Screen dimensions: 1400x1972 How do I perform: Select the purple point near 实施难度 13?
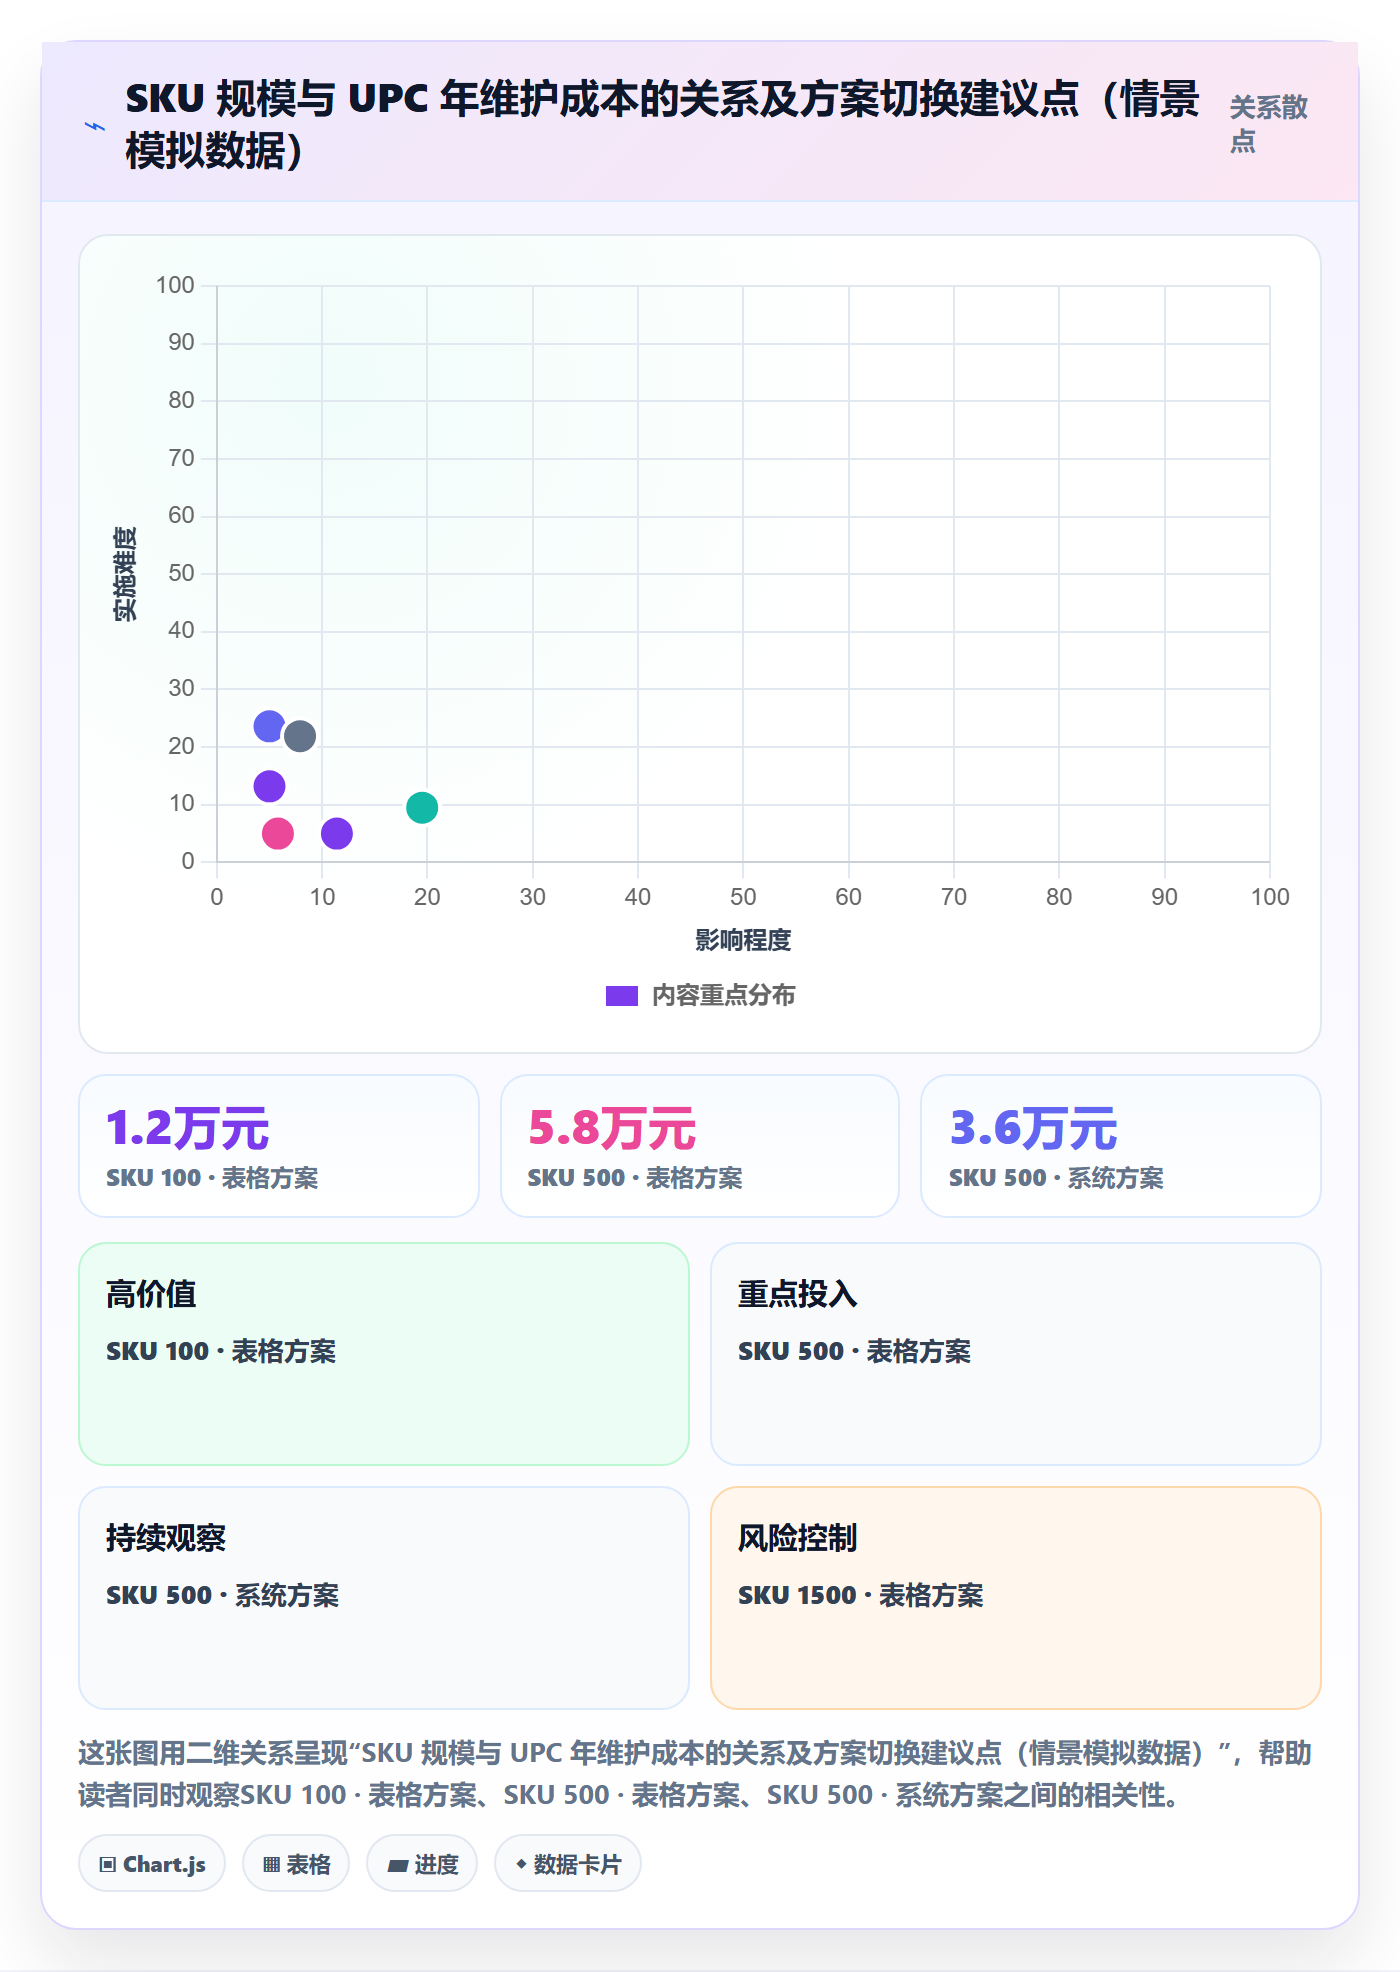point(269,786)
